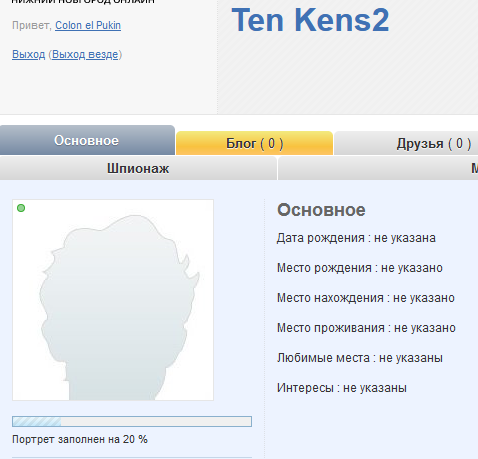The width and height of the screenshot is (478, 459).
Task: Click the Место нахождения field line
Action: pyautogui.click(x=366, y=298)
